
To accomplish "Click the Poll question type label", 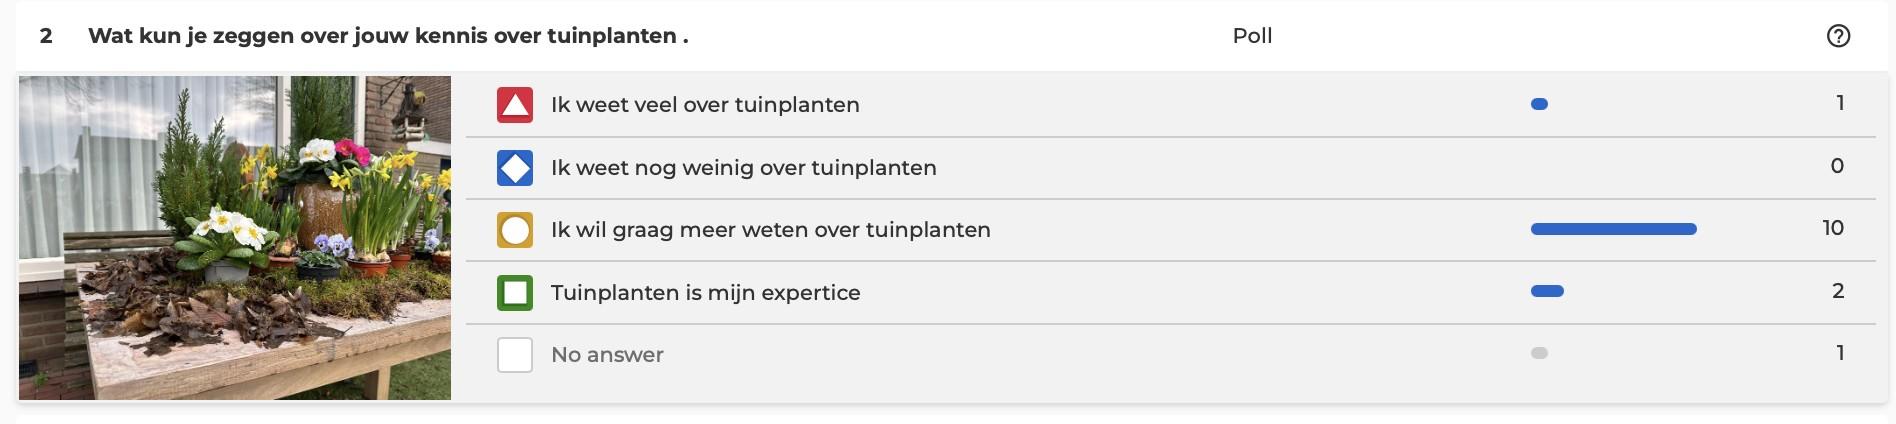I will pyautogui.click(x=1252, y=36).
